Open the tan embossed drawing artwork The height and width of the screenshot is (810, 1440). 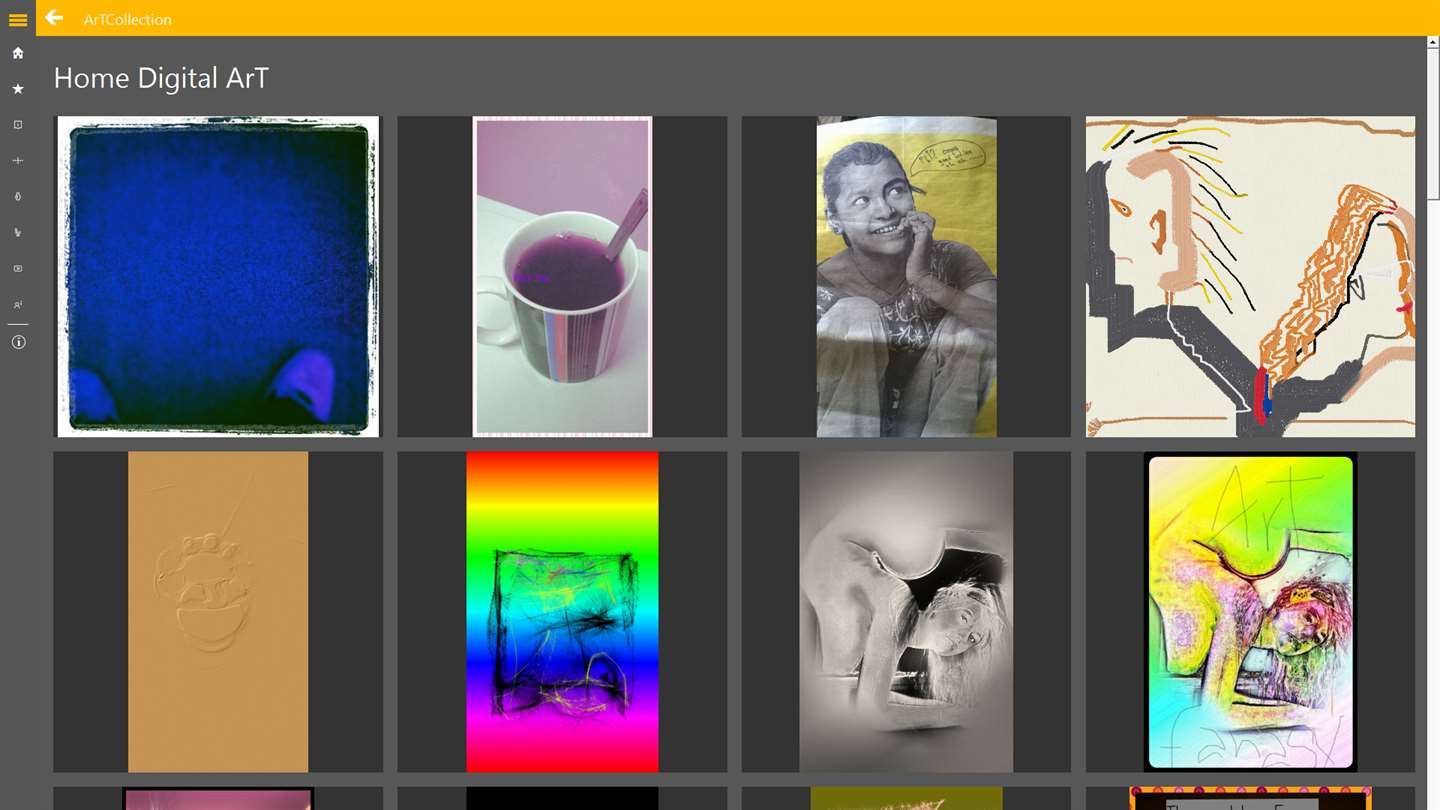(x=218, y=612)
